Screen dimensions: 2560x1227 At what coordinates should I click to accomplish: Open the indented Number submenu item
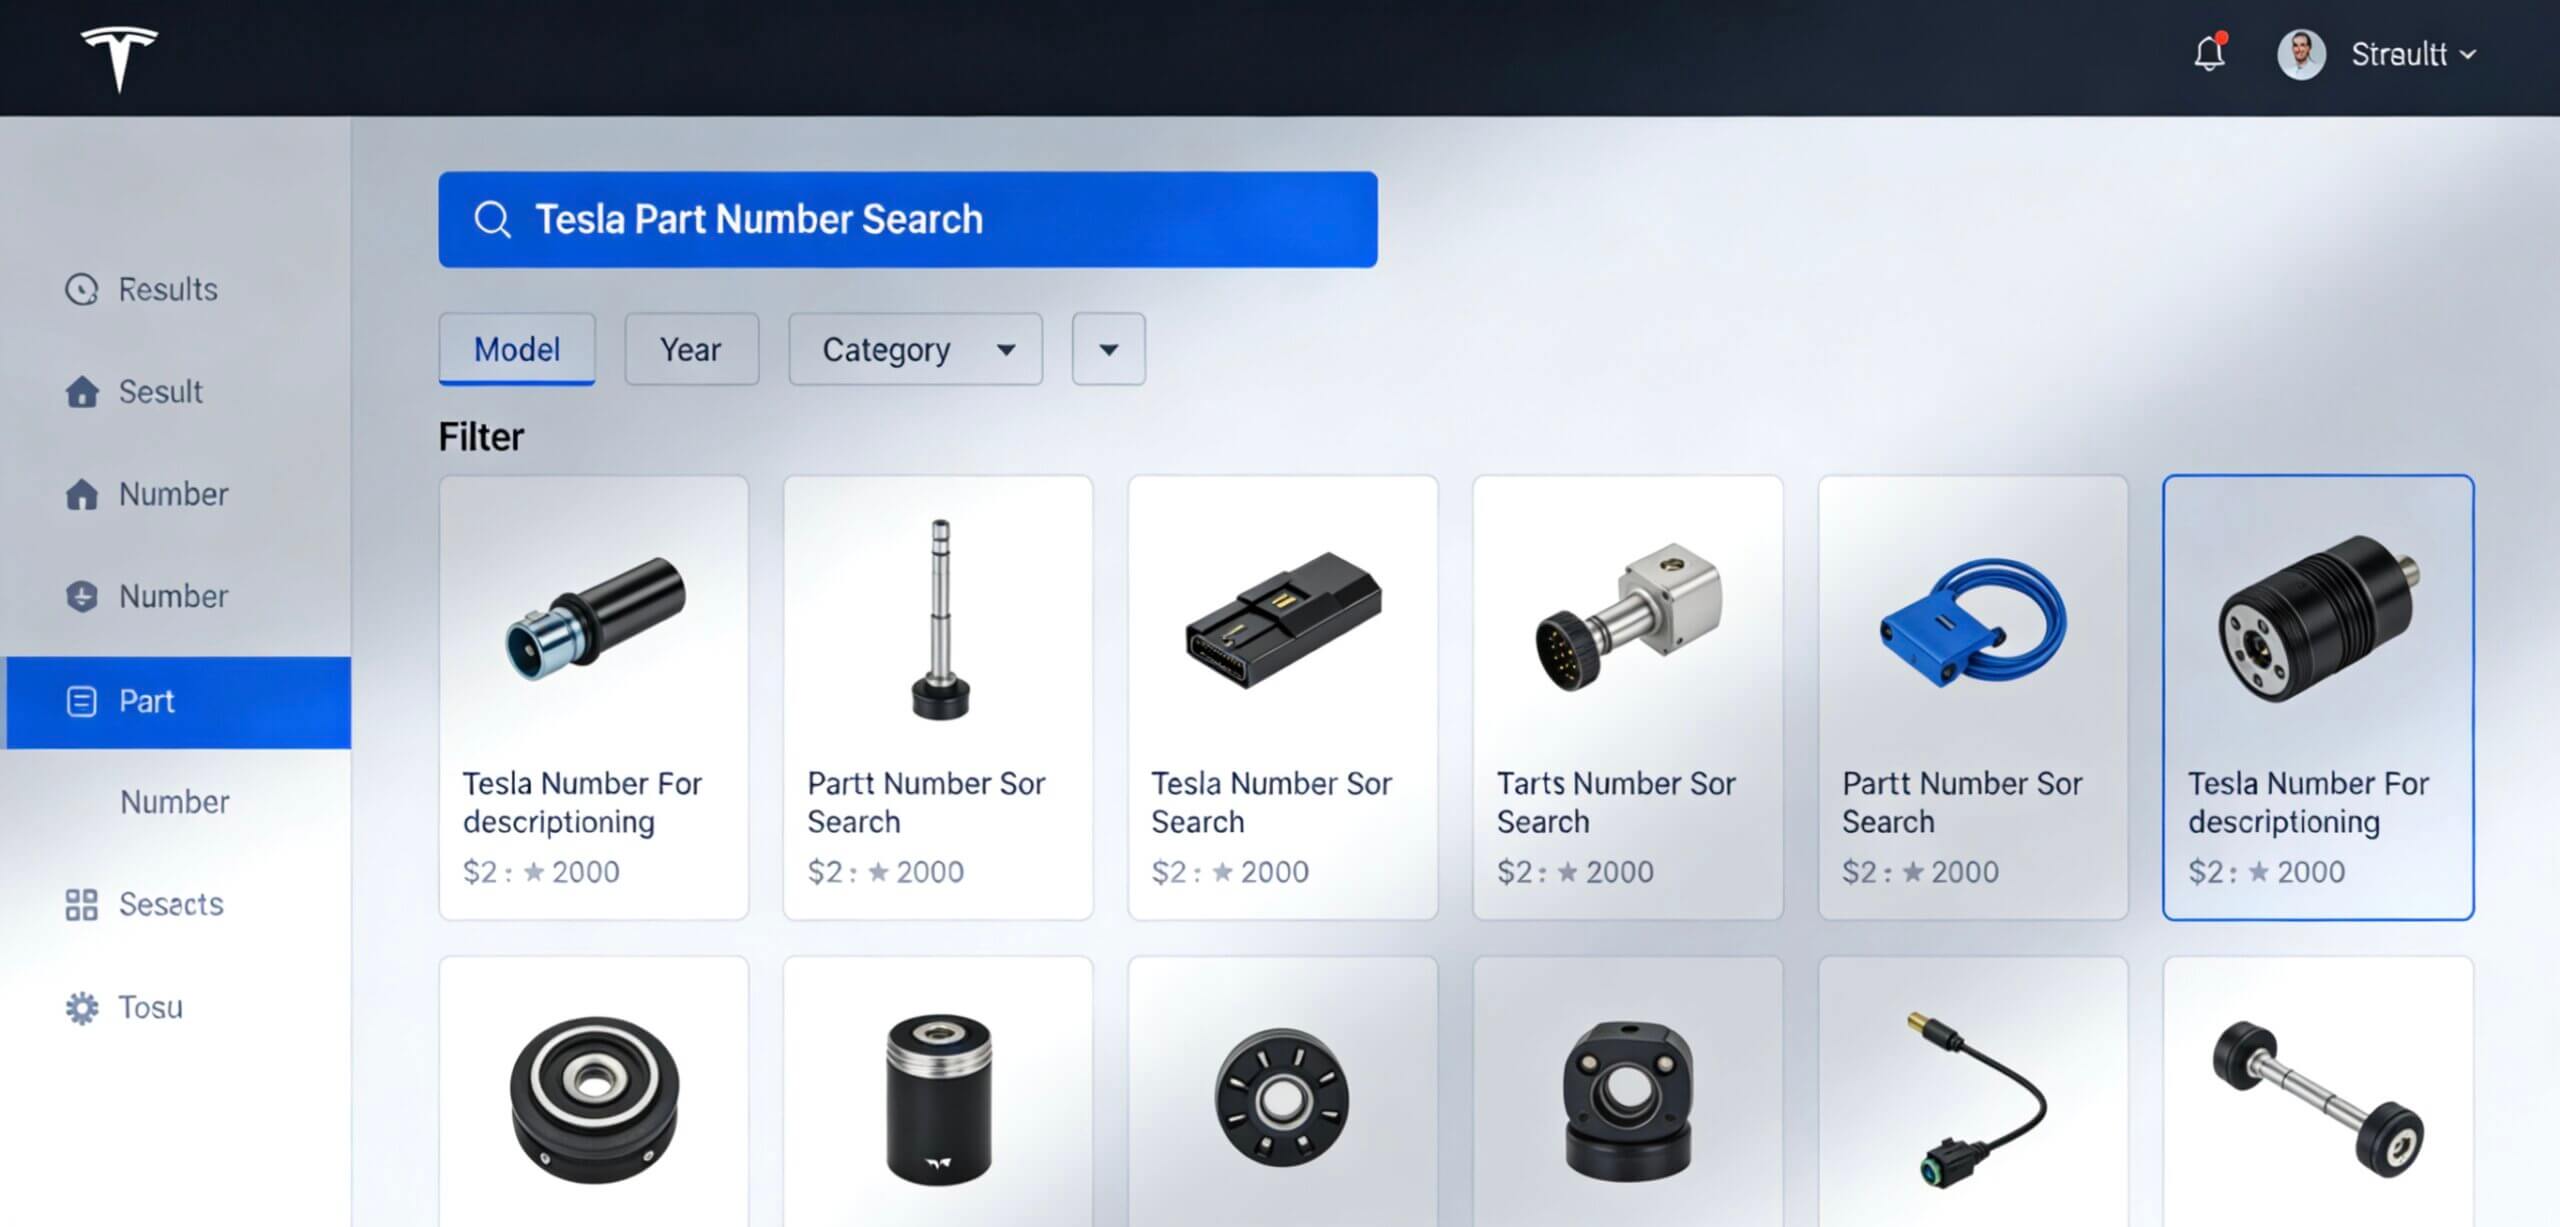click(x=175, y=802)
